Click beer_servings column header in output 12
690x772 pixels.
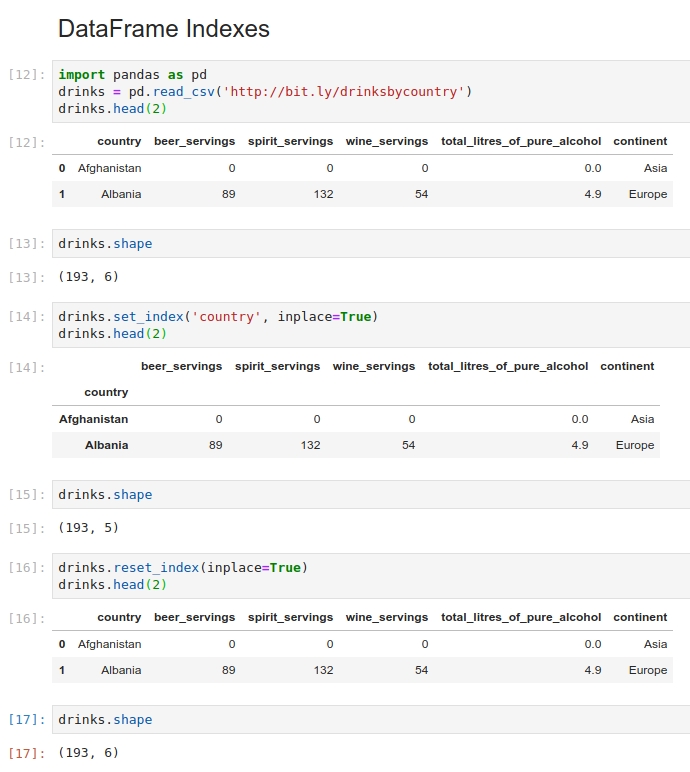tap(195, 141)
